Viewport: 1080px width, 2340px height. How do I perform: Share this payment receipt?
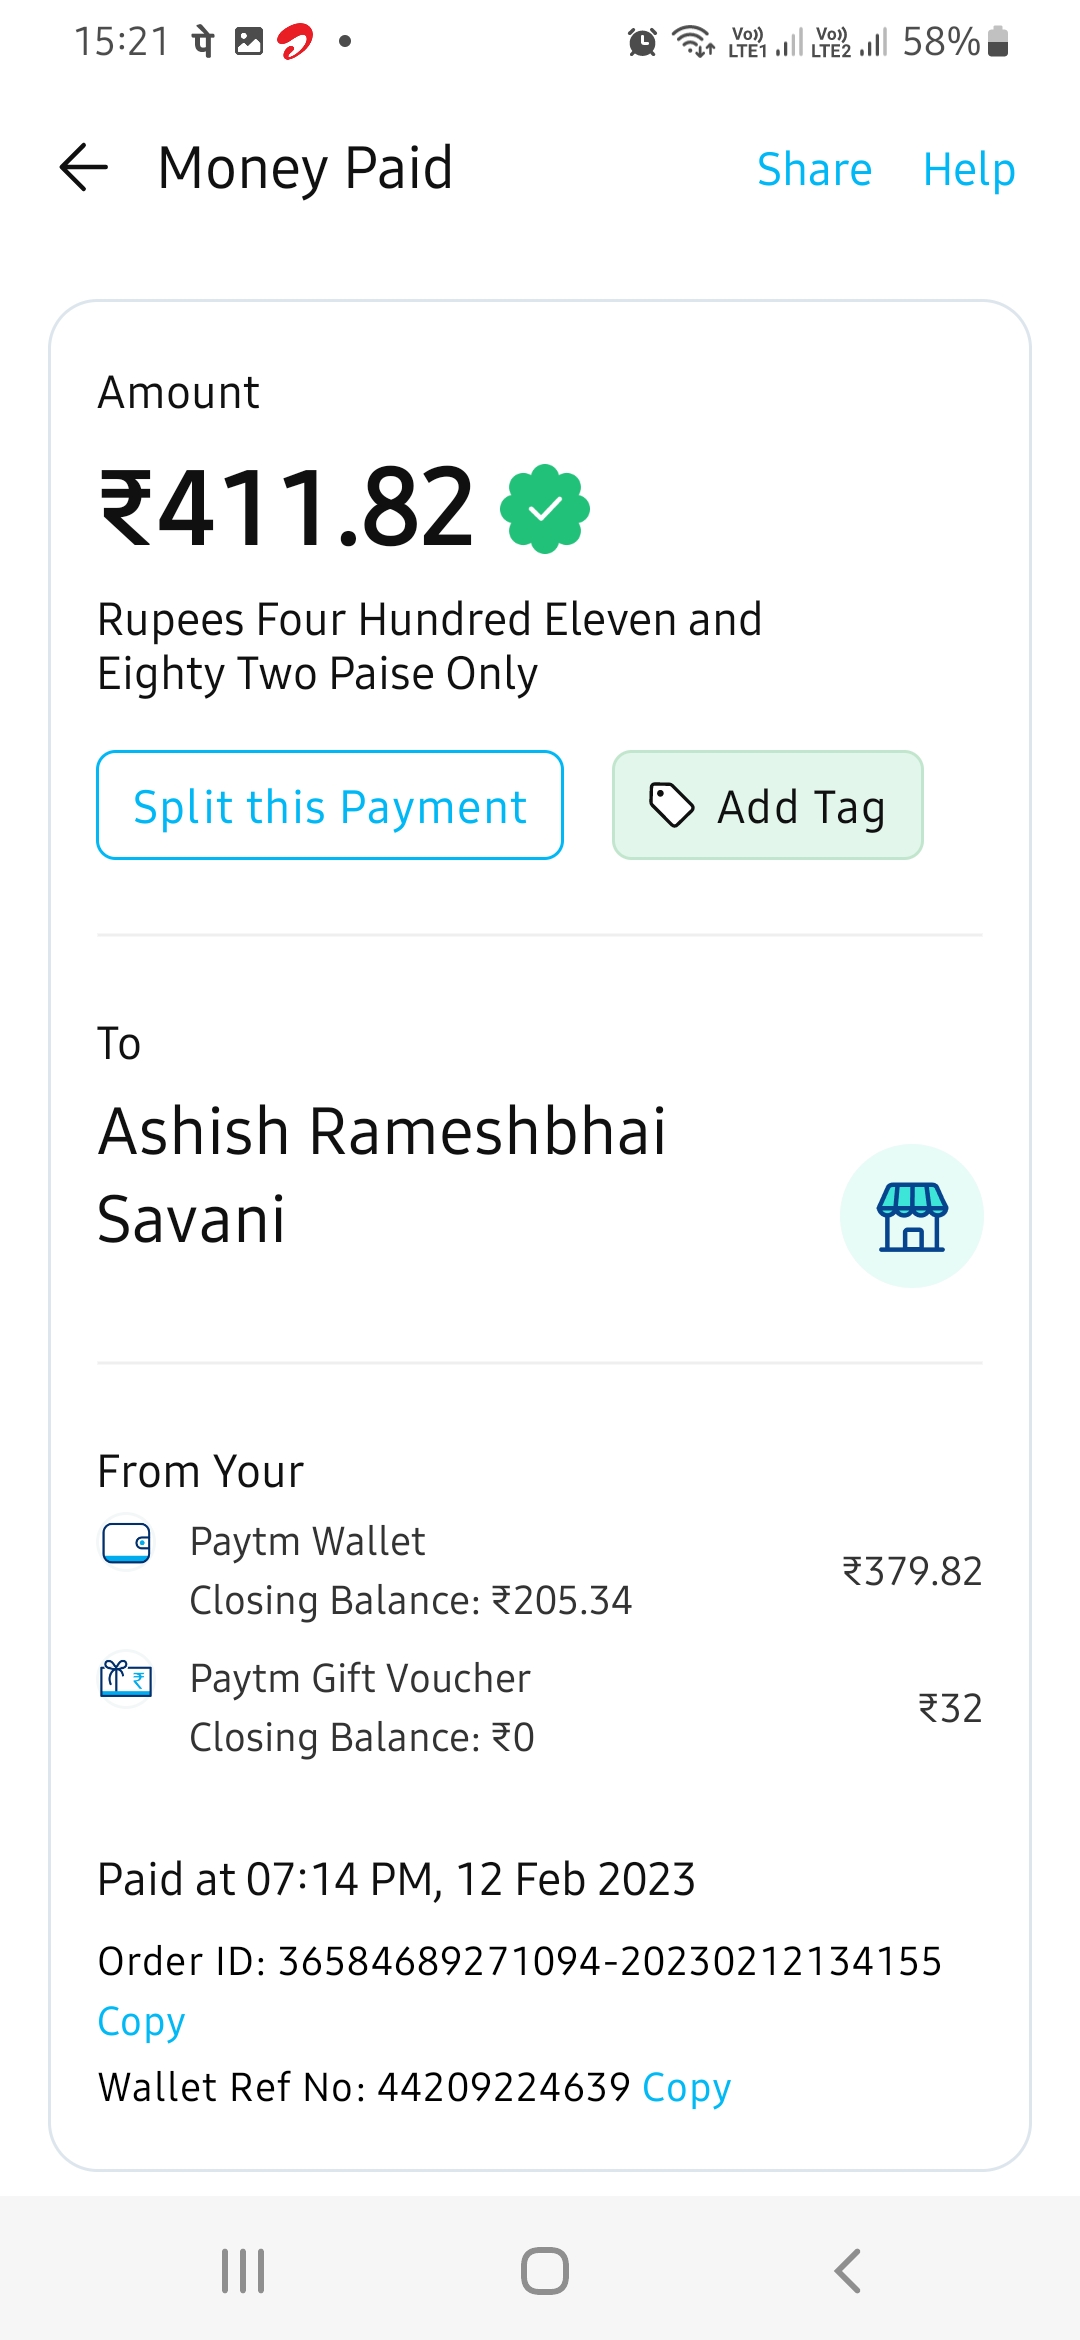[814, 169]
